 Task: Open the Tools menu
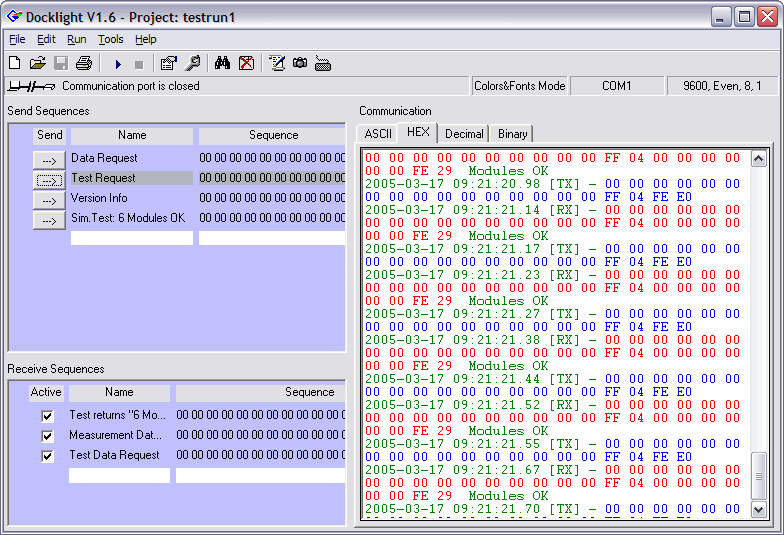(110, 39)
